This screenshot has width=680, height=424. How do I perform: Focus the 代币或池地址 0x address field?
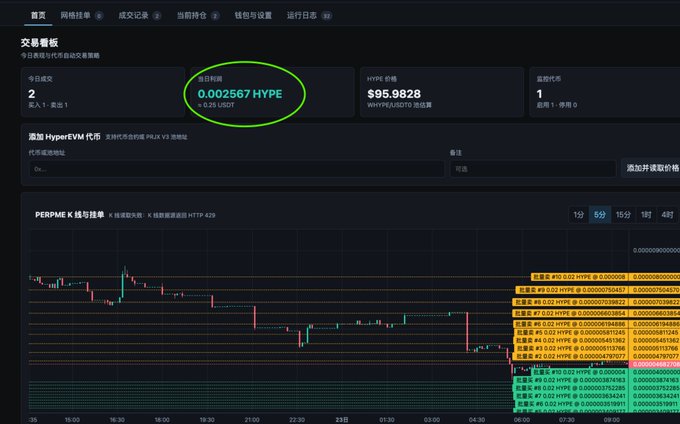[236, 169]
